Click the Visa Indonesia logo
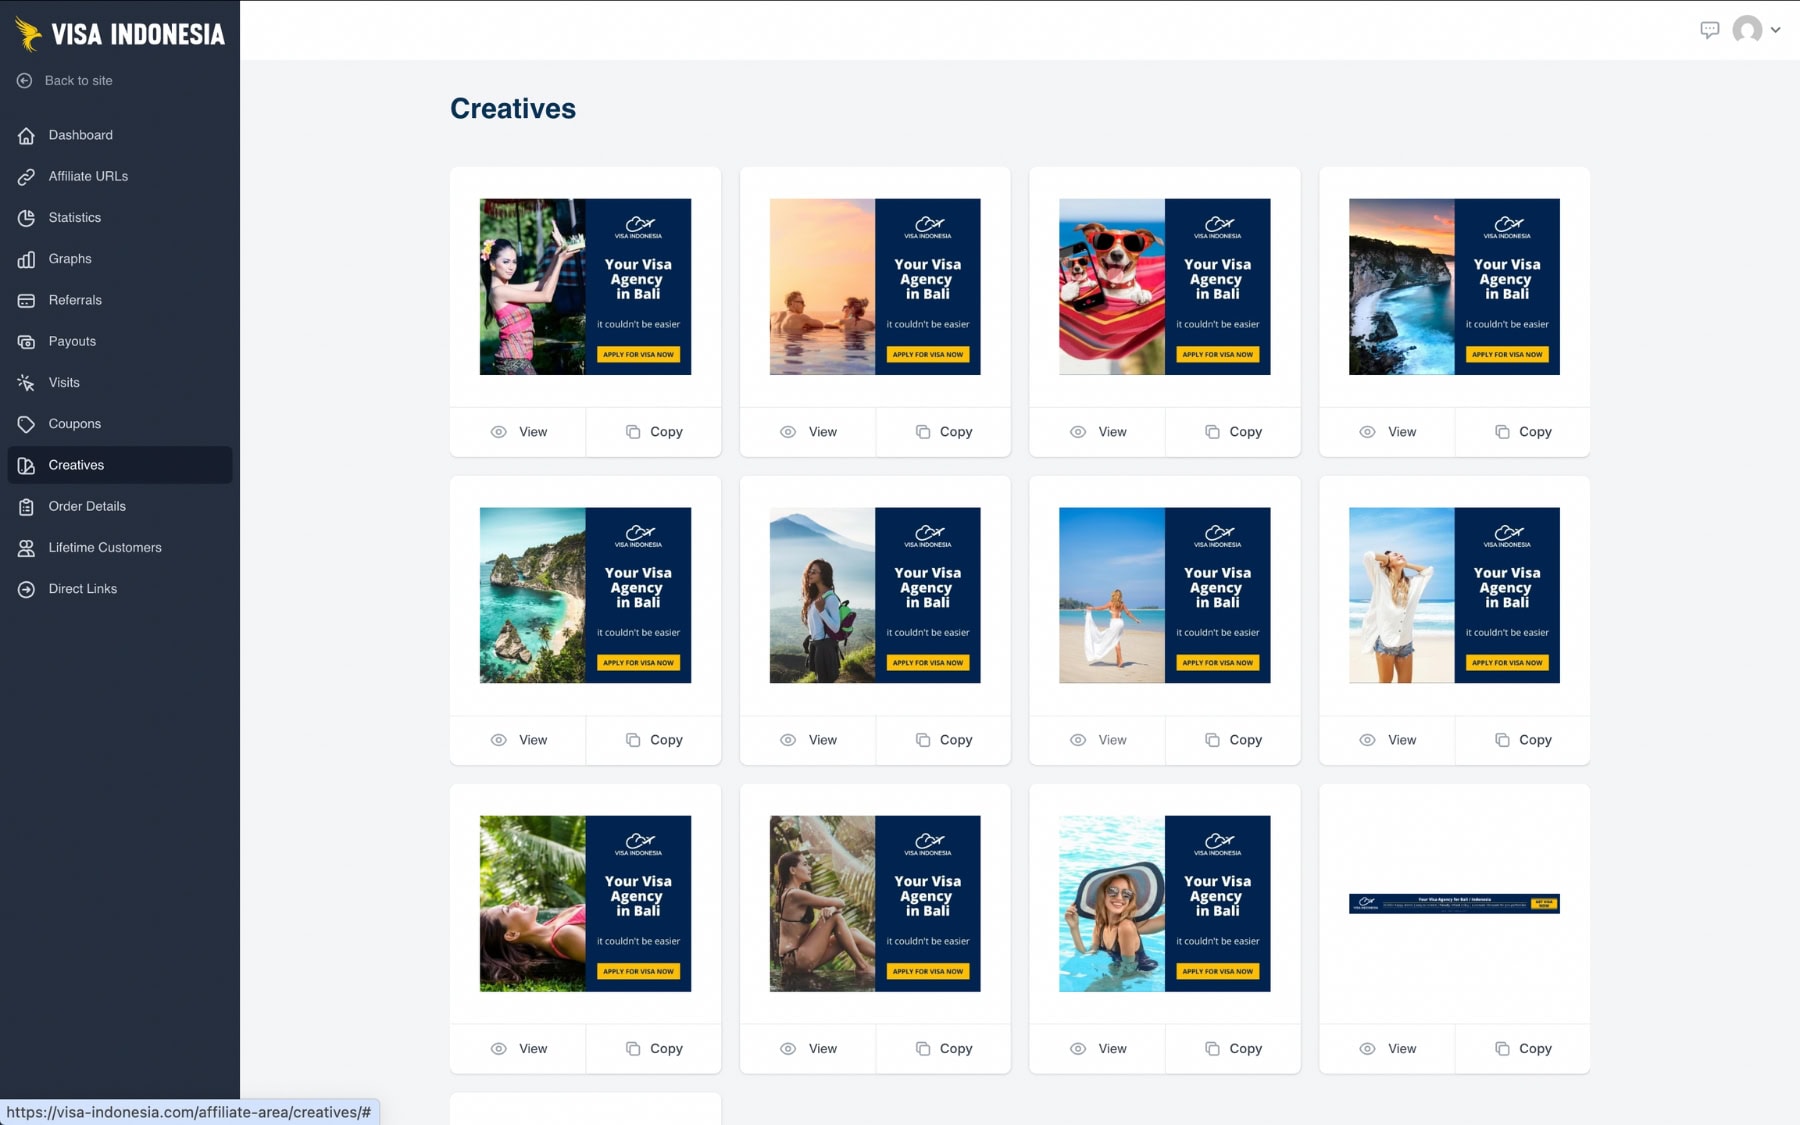This screenshot has height=1125, width=1800. (122, 33)
